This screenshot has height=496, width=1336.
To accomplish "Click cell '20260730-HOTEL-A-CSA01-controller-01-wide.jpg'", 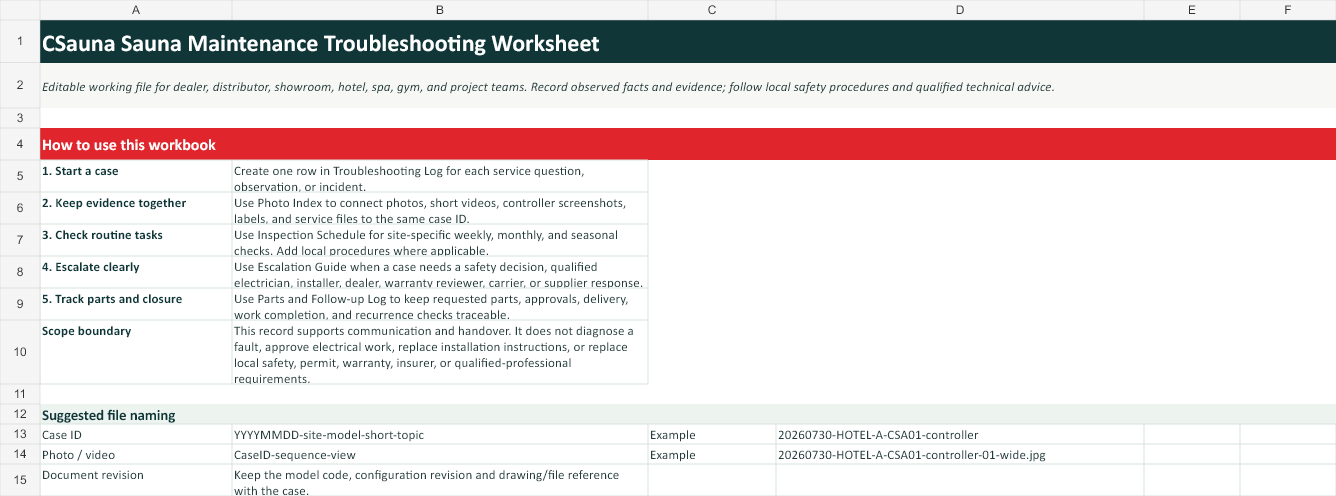I will coord(960,454).
